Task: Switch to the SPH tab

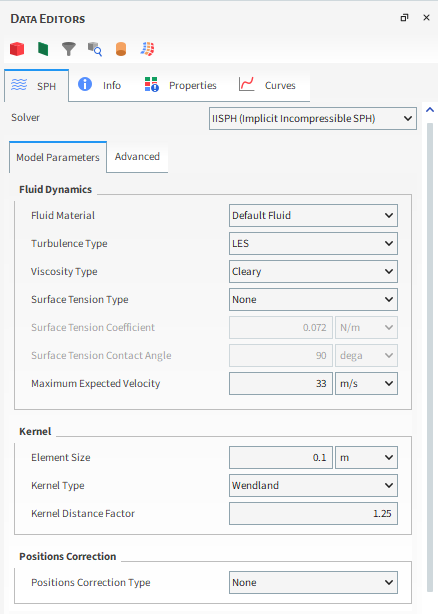Action: [x=36, y=86]
